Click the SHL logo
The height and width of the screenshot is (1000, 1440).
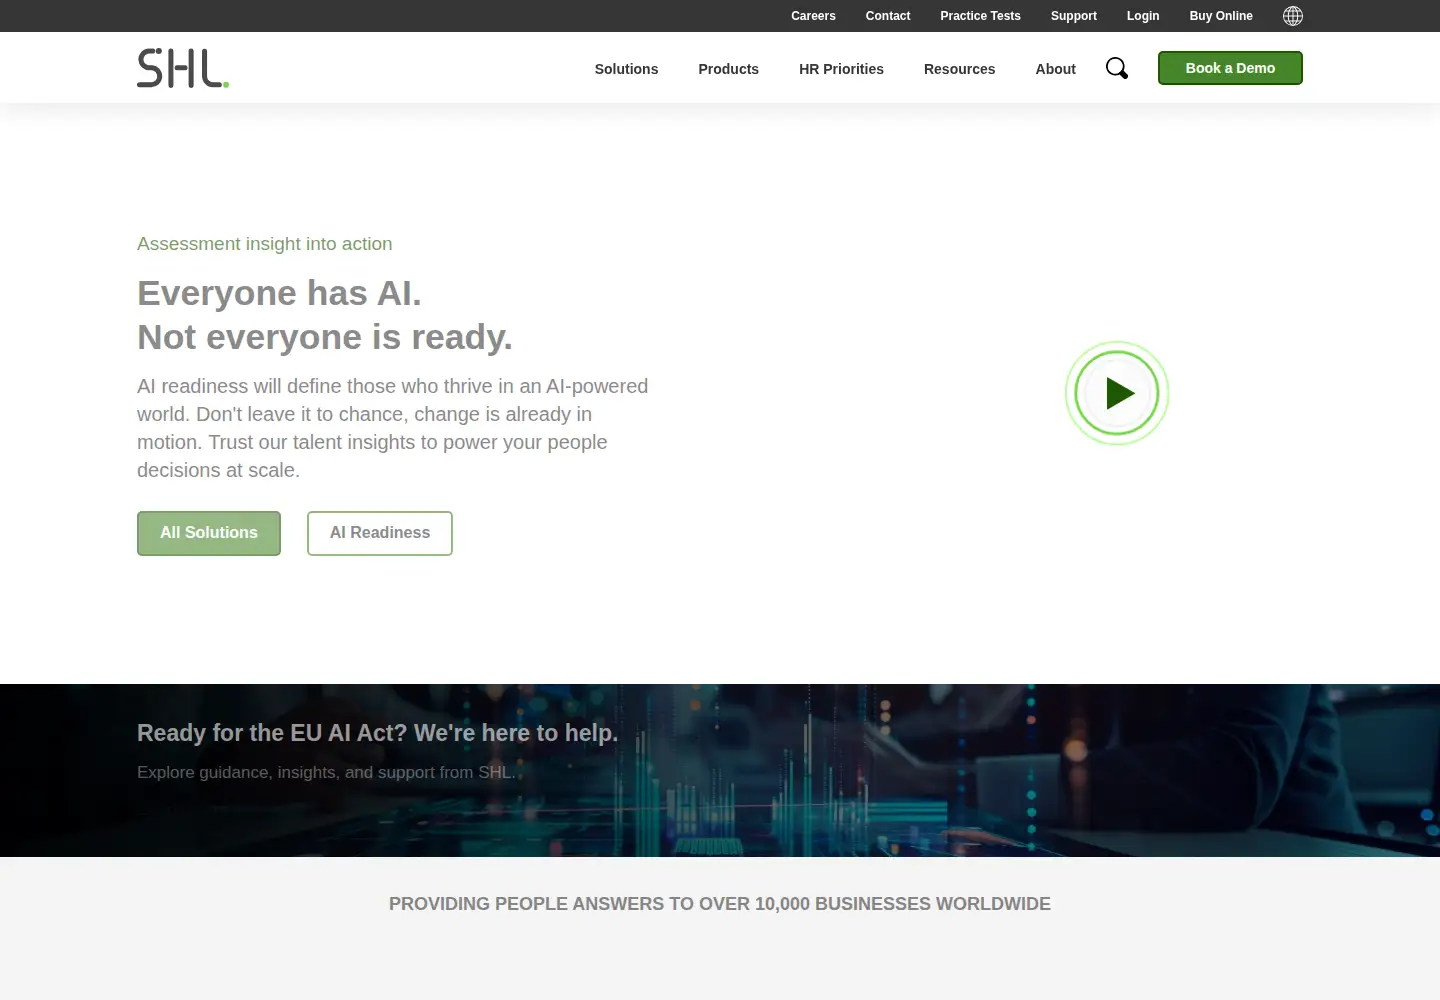click(x=183, y=68)
